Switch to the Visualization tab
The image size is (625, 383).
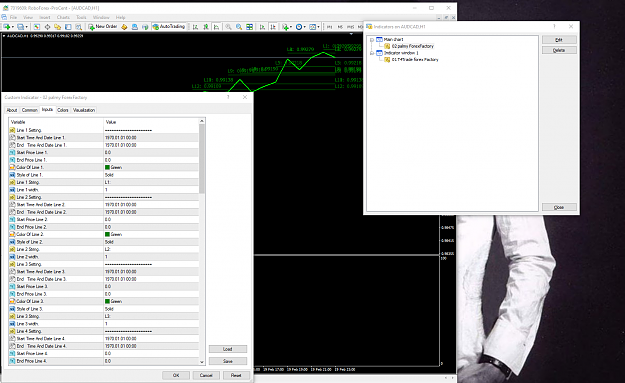pos(84,110)
